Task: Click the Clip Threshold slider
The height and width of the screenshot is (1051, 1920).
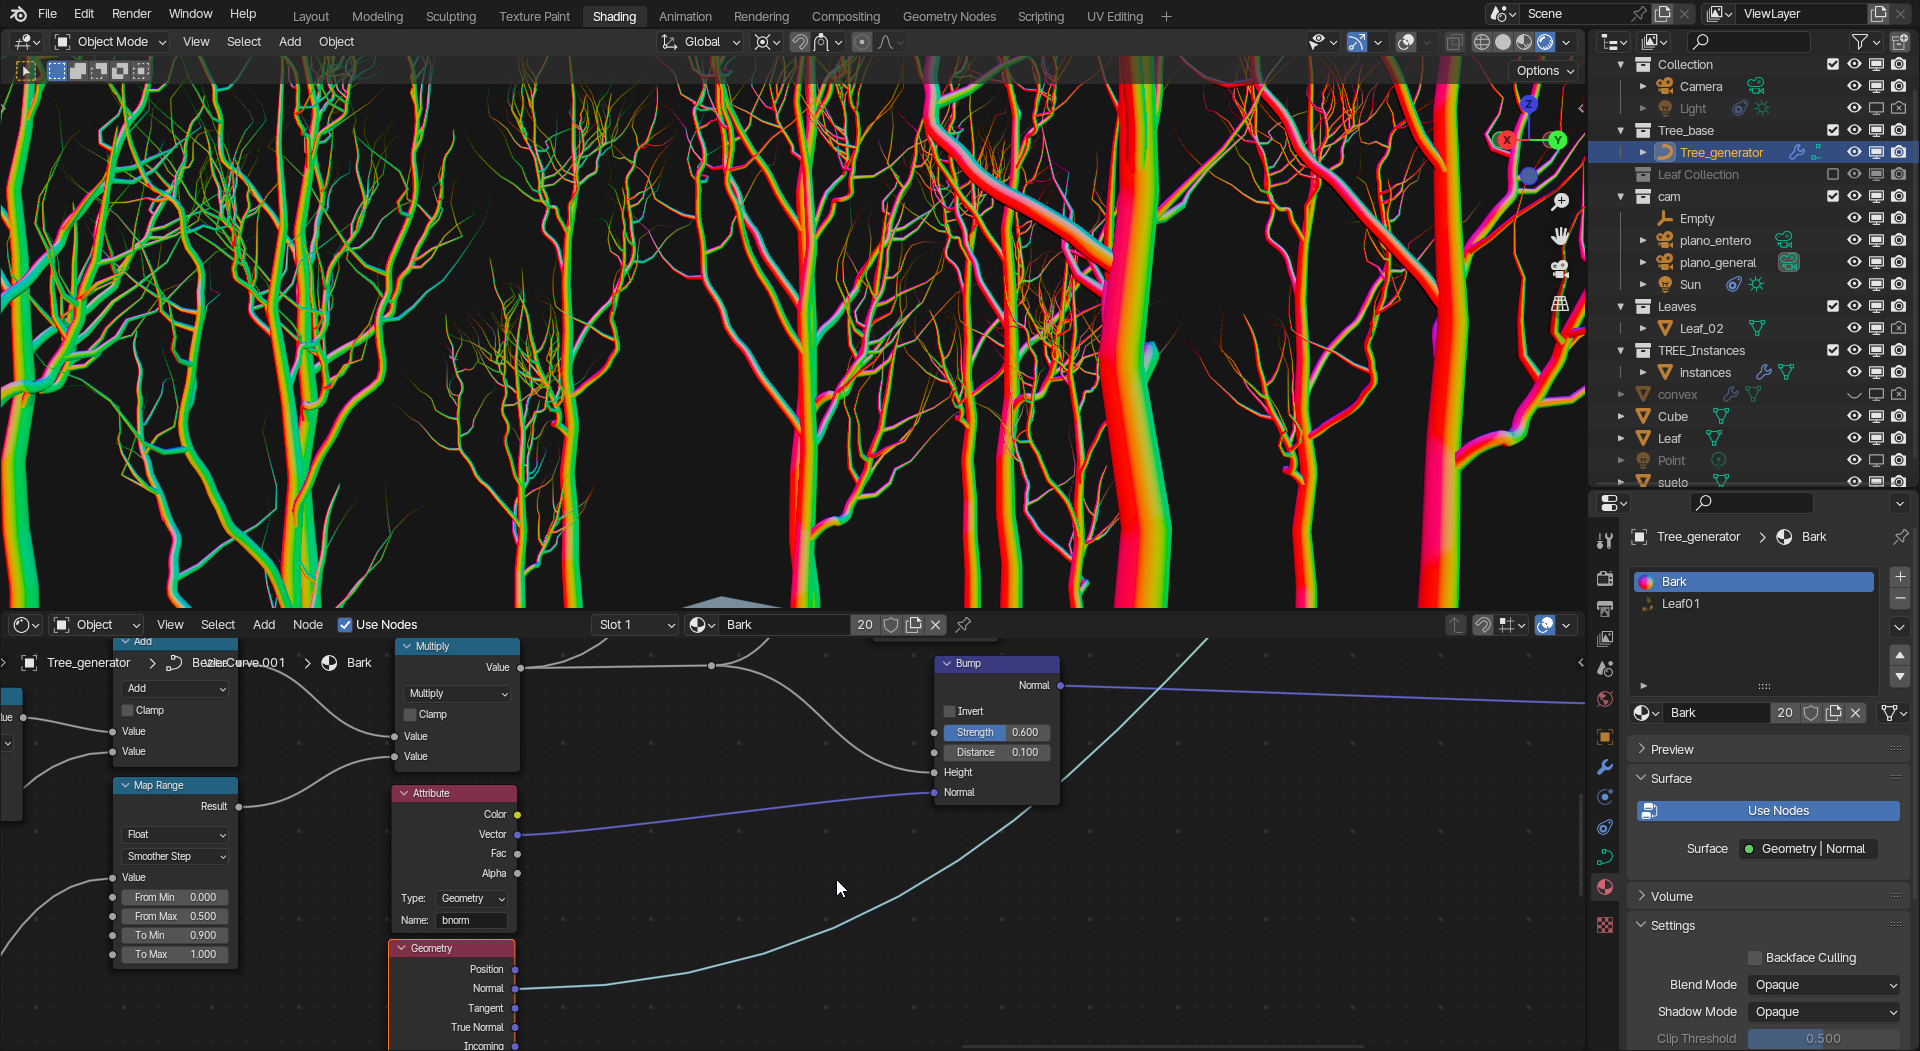Action: tap(1824, 1039)
